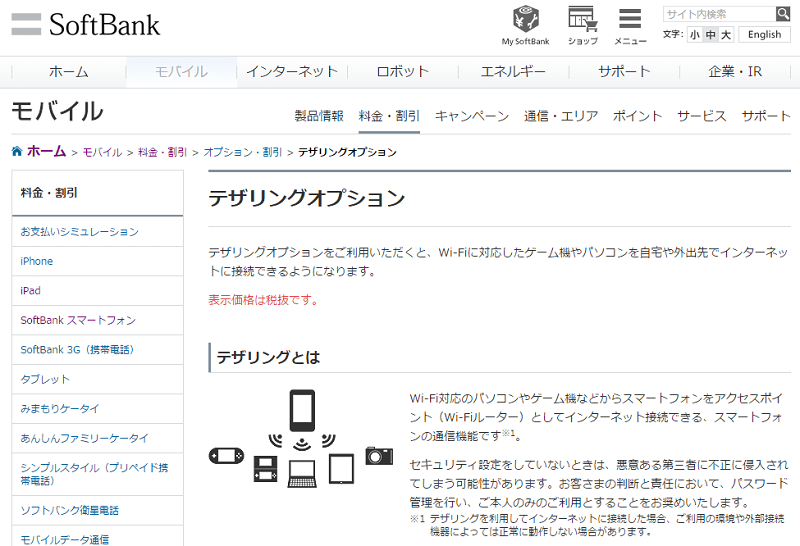Click the laptop icon in diagram
The image size is (800, 546).
coord(302,474)
